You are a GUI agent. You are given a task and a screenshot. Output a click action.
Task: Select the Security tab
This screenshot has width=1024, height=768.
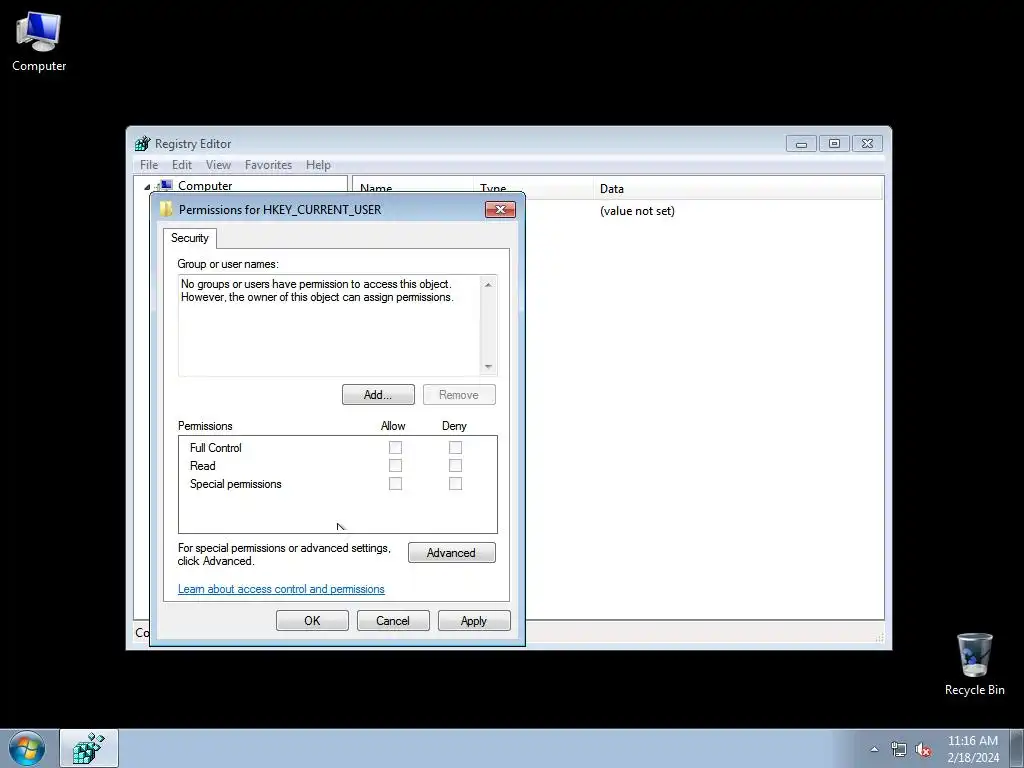pos(189,238)
